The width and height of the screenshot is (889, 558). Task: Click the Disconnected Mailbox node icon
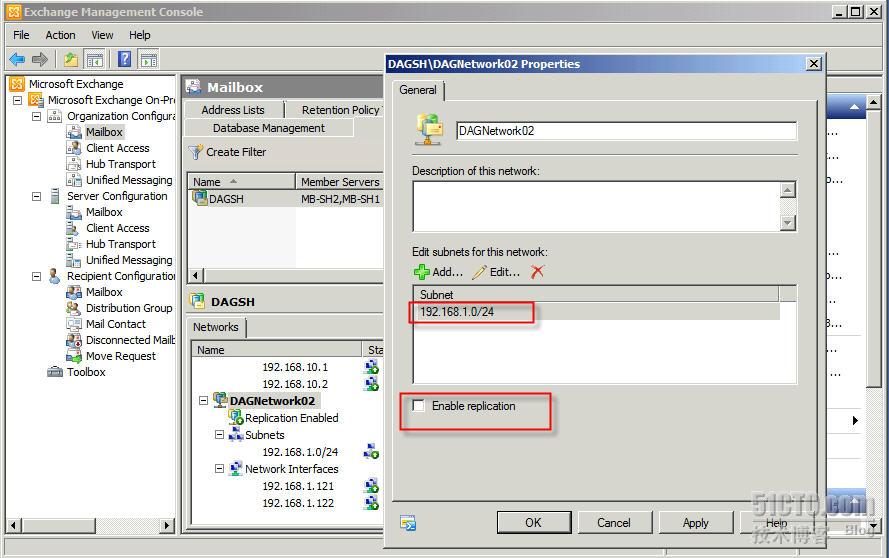point(74,340)
